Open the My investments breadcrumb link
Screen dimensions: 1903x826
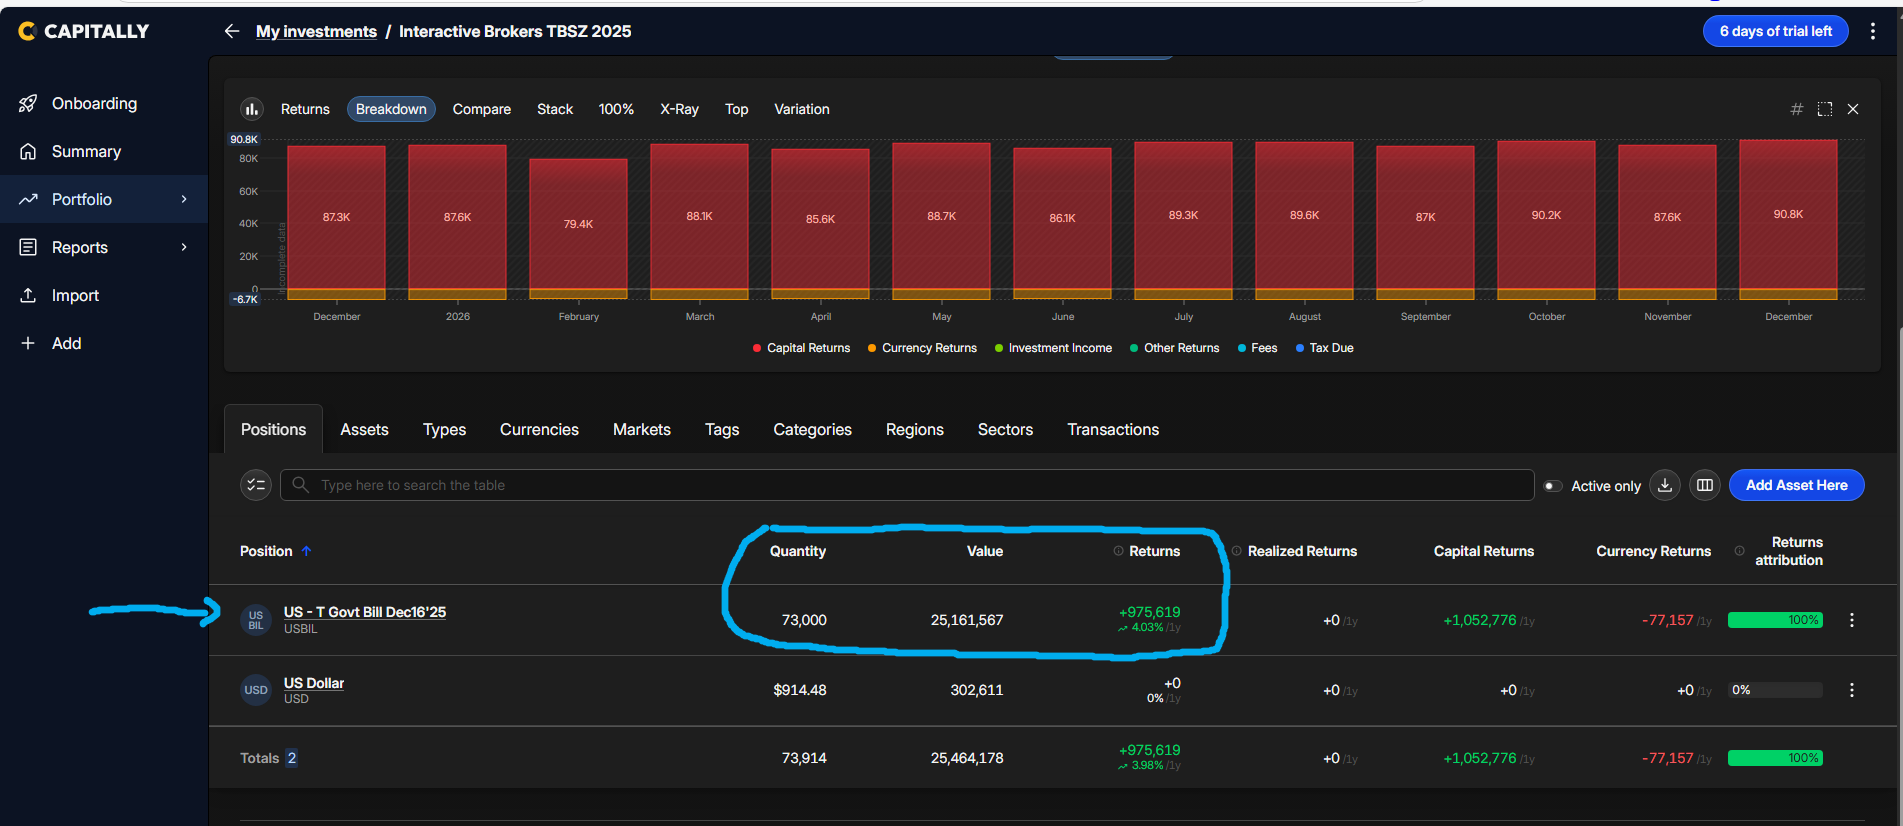coord(316,31)
